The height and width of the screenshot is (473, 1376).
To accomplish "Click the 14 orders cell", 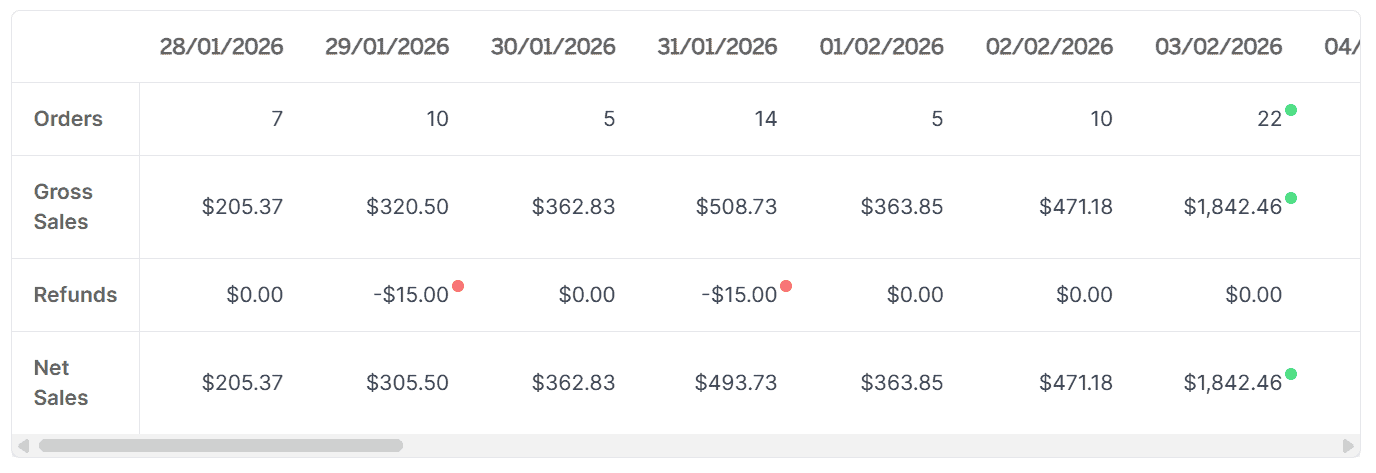I will pyautogui.click(x=765, y=119).
